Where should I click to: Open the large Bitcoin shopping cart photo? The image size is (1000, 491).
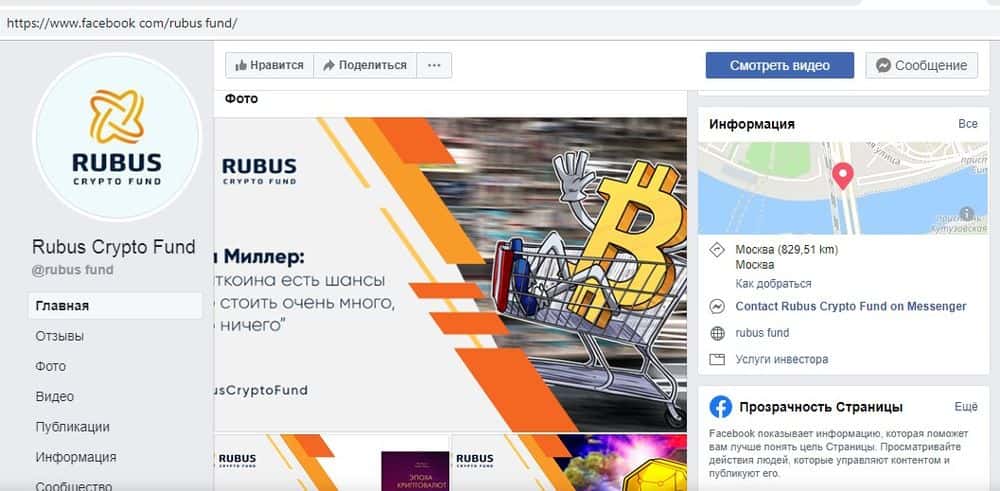click(450, 274)
